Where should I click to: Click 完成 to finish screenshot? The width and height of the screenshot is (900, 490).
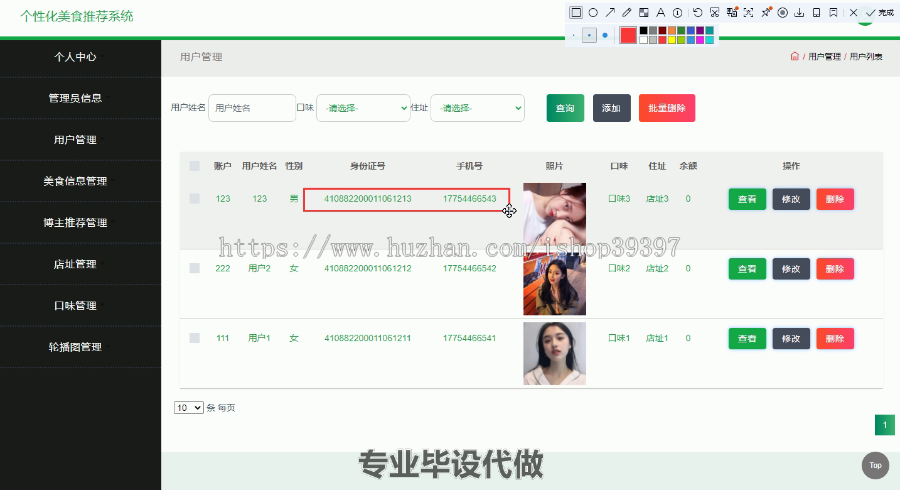click(880, 13)
